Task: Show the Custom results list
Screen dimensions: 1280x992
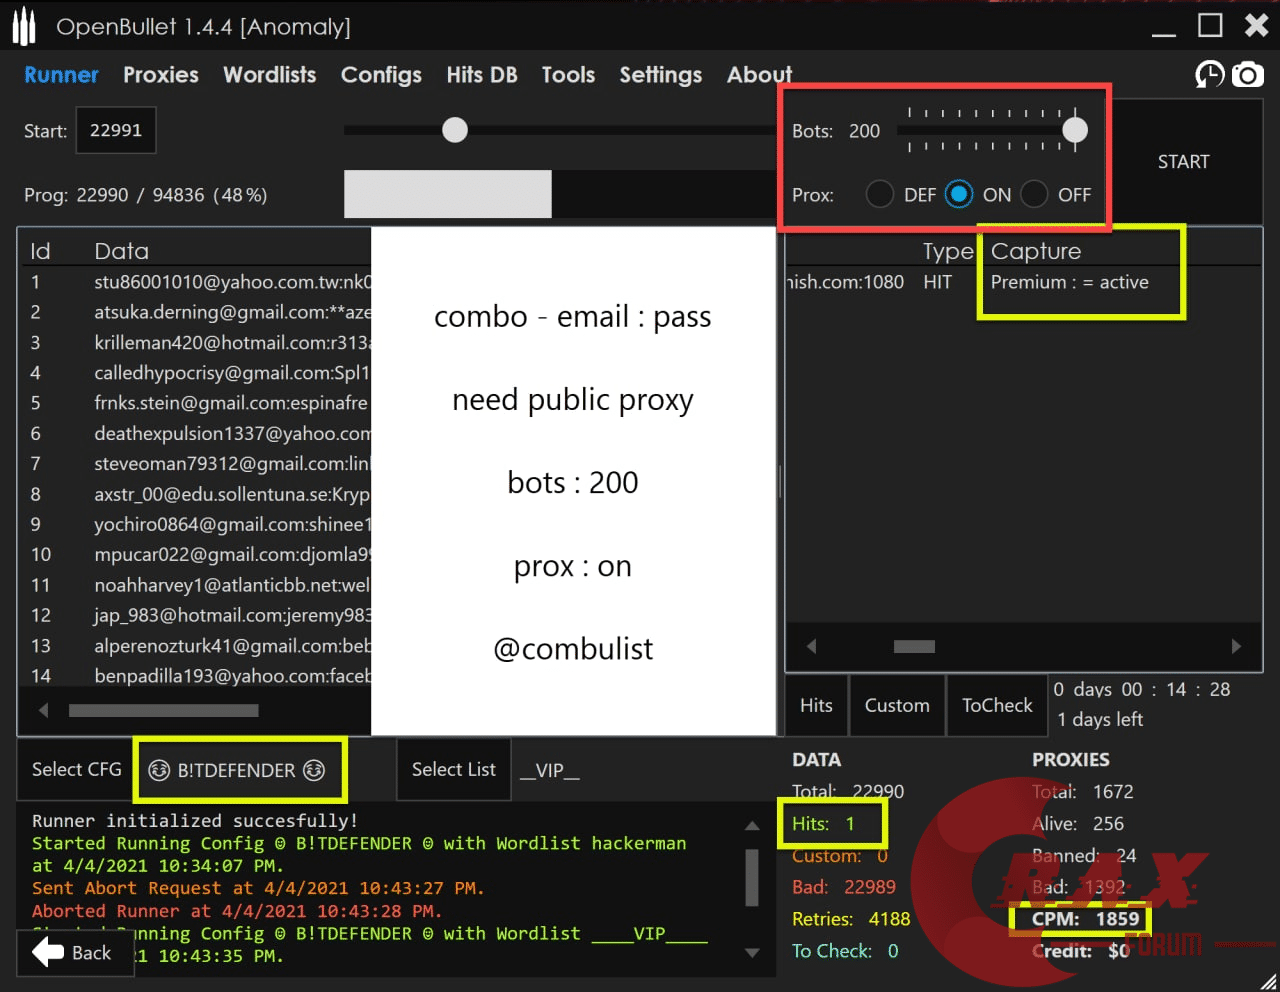Action: (x=897, y=705)
